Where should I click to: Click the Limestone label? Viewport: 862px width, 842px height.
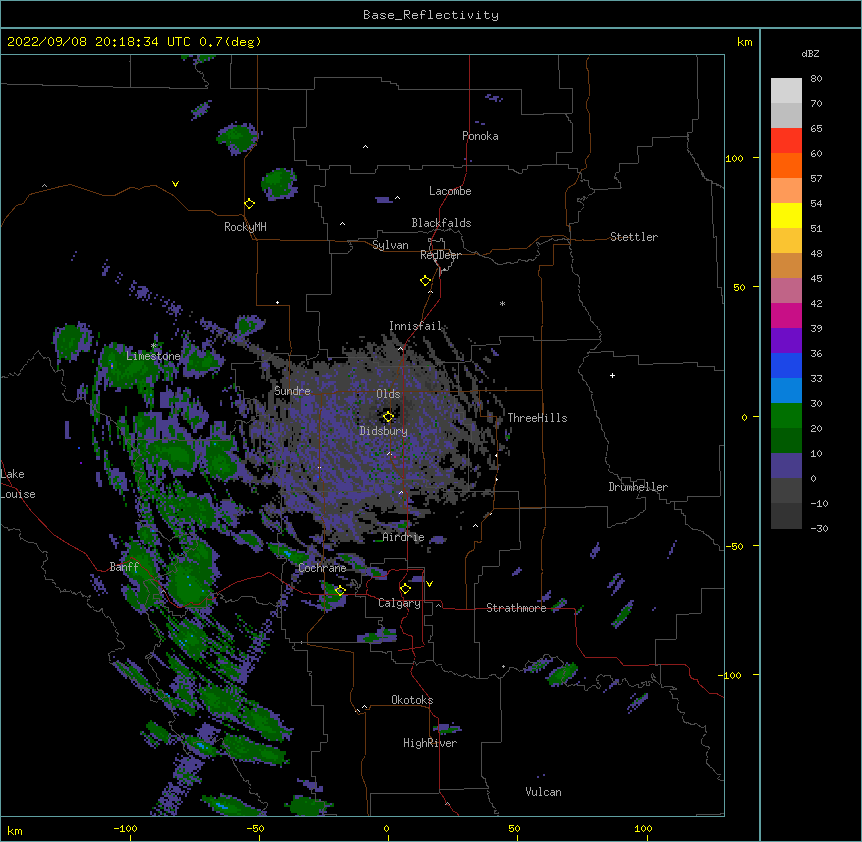coord(153,356)
